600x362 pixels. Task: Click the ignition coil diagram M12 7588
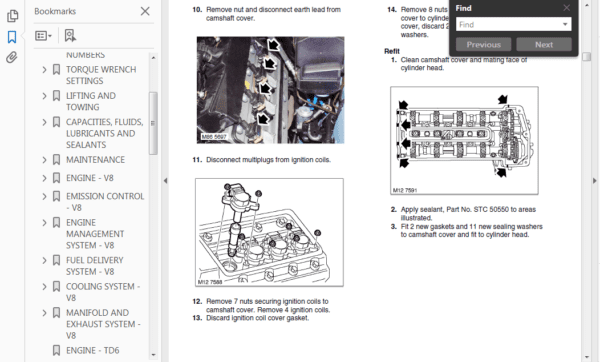point(269,232)
